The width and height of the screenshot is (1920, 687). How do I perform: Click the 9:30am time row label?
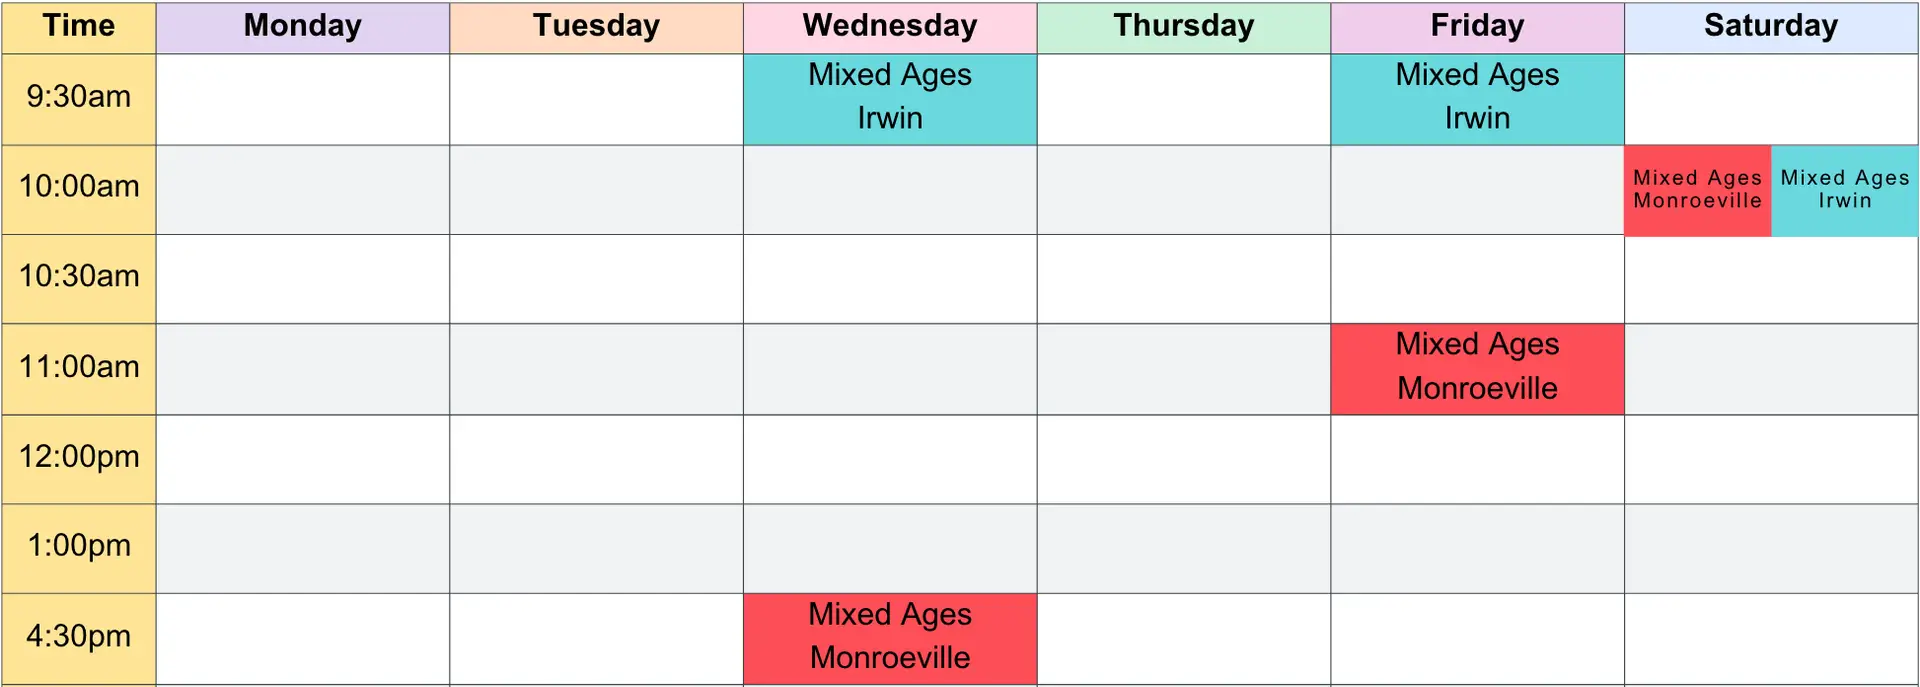[79, 99]
